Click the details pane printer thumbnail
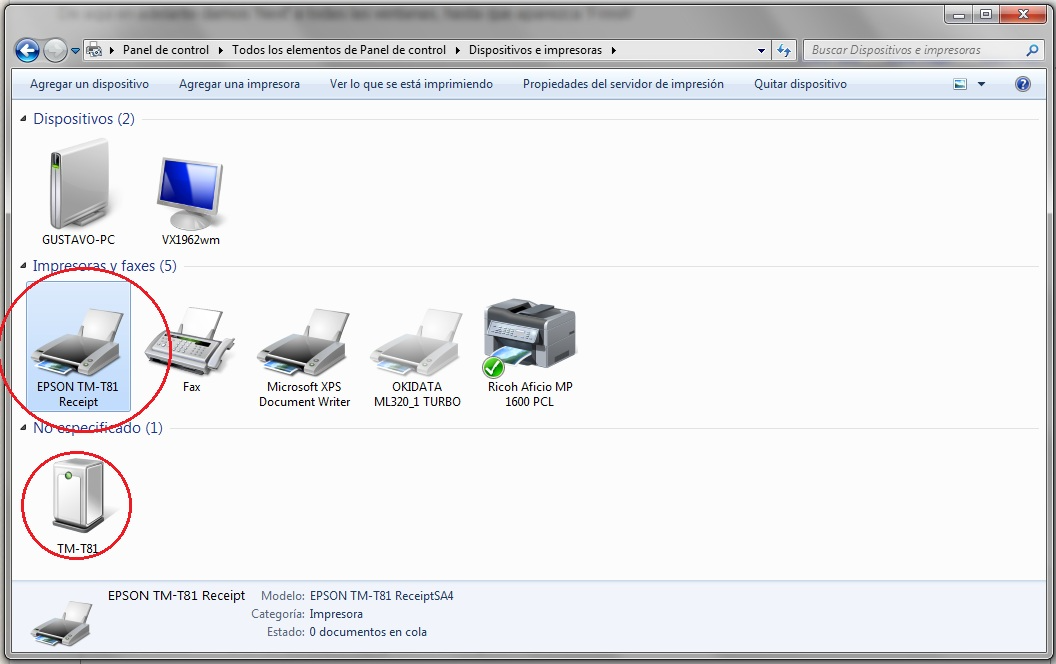The width and height of the screenshot is (1056, 664). (x=61, y=624)
